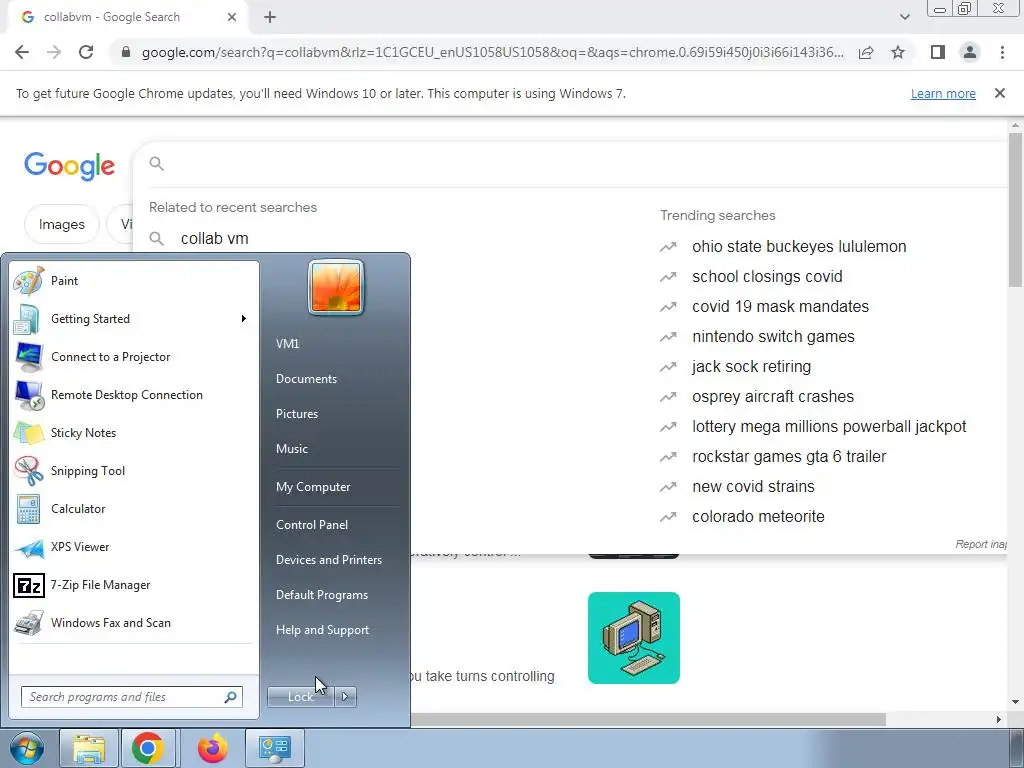Open Music from Start menu

click(x=291, y=449)
